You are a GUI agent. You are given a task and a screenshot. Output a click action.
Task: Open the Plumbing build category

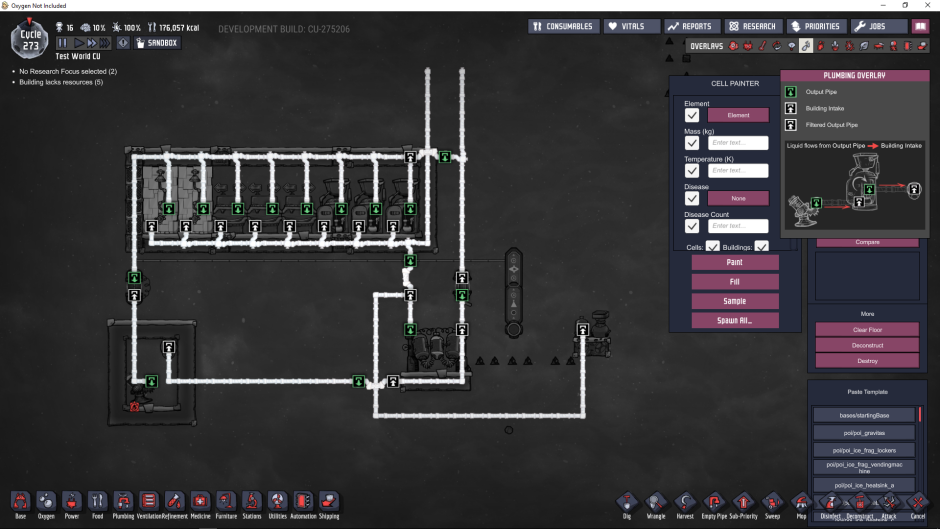[x=123, y=505]
